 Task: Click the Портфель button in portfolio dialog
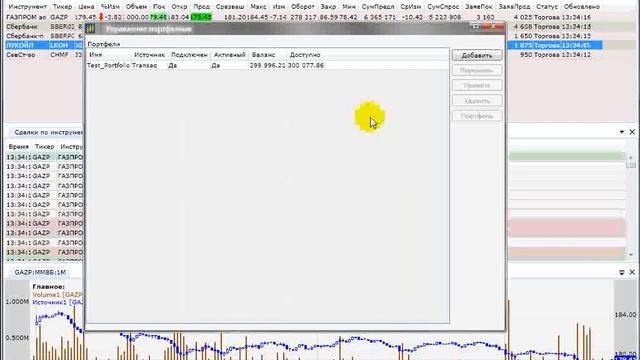coord(477,116)
